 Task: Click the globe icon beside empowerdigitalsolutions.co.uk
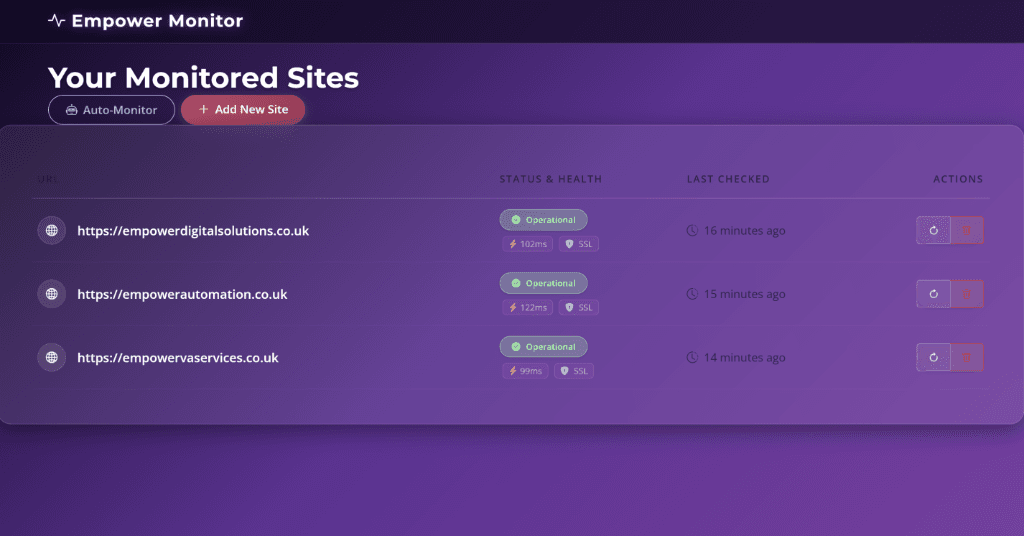point(51,230)
